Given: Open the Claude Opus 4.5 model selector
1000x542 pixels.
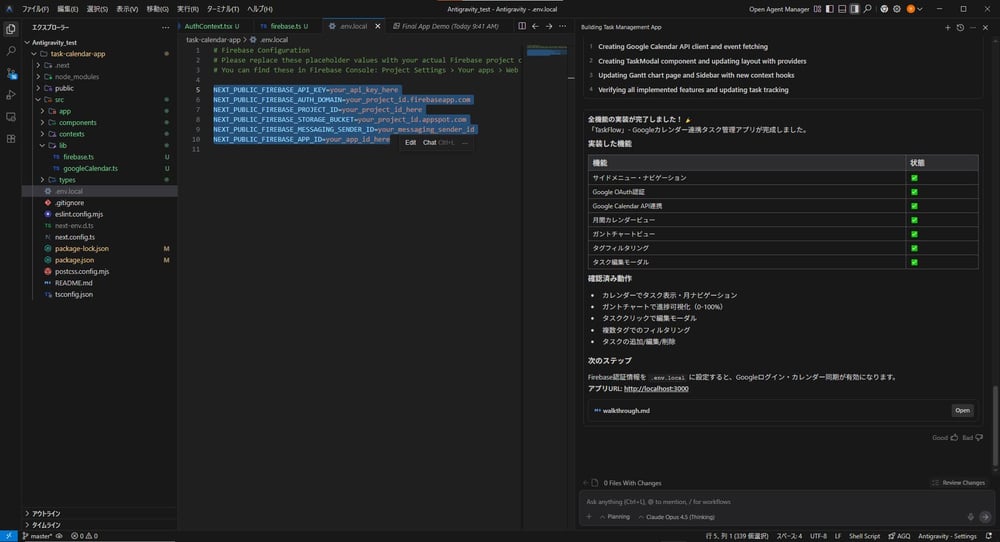Looking at the screenshot, I should coord(679,517).
